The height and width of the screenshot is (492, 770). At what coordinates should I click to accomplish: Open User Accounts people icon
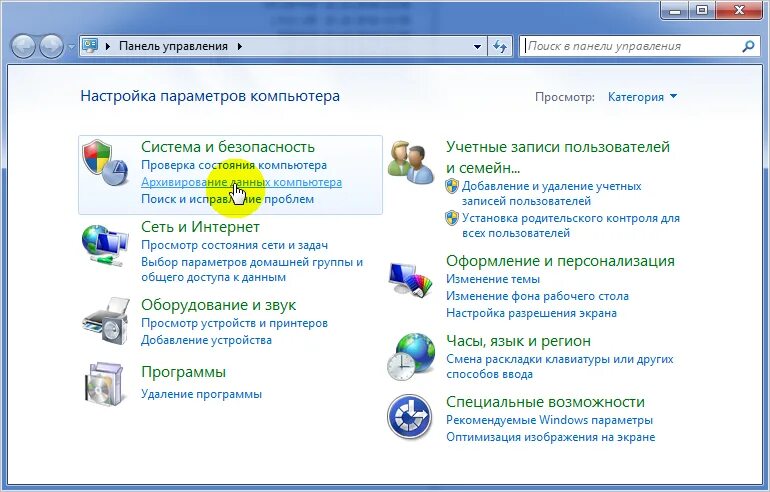point(411,163)
